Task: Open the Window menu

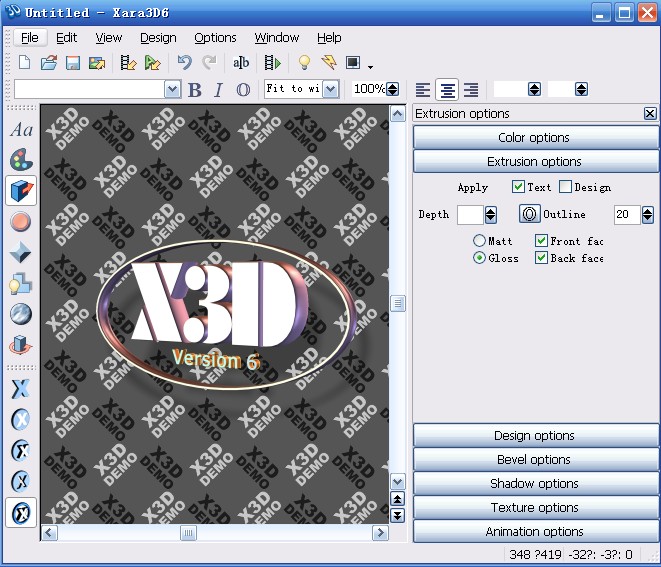Action: point(277,38)
